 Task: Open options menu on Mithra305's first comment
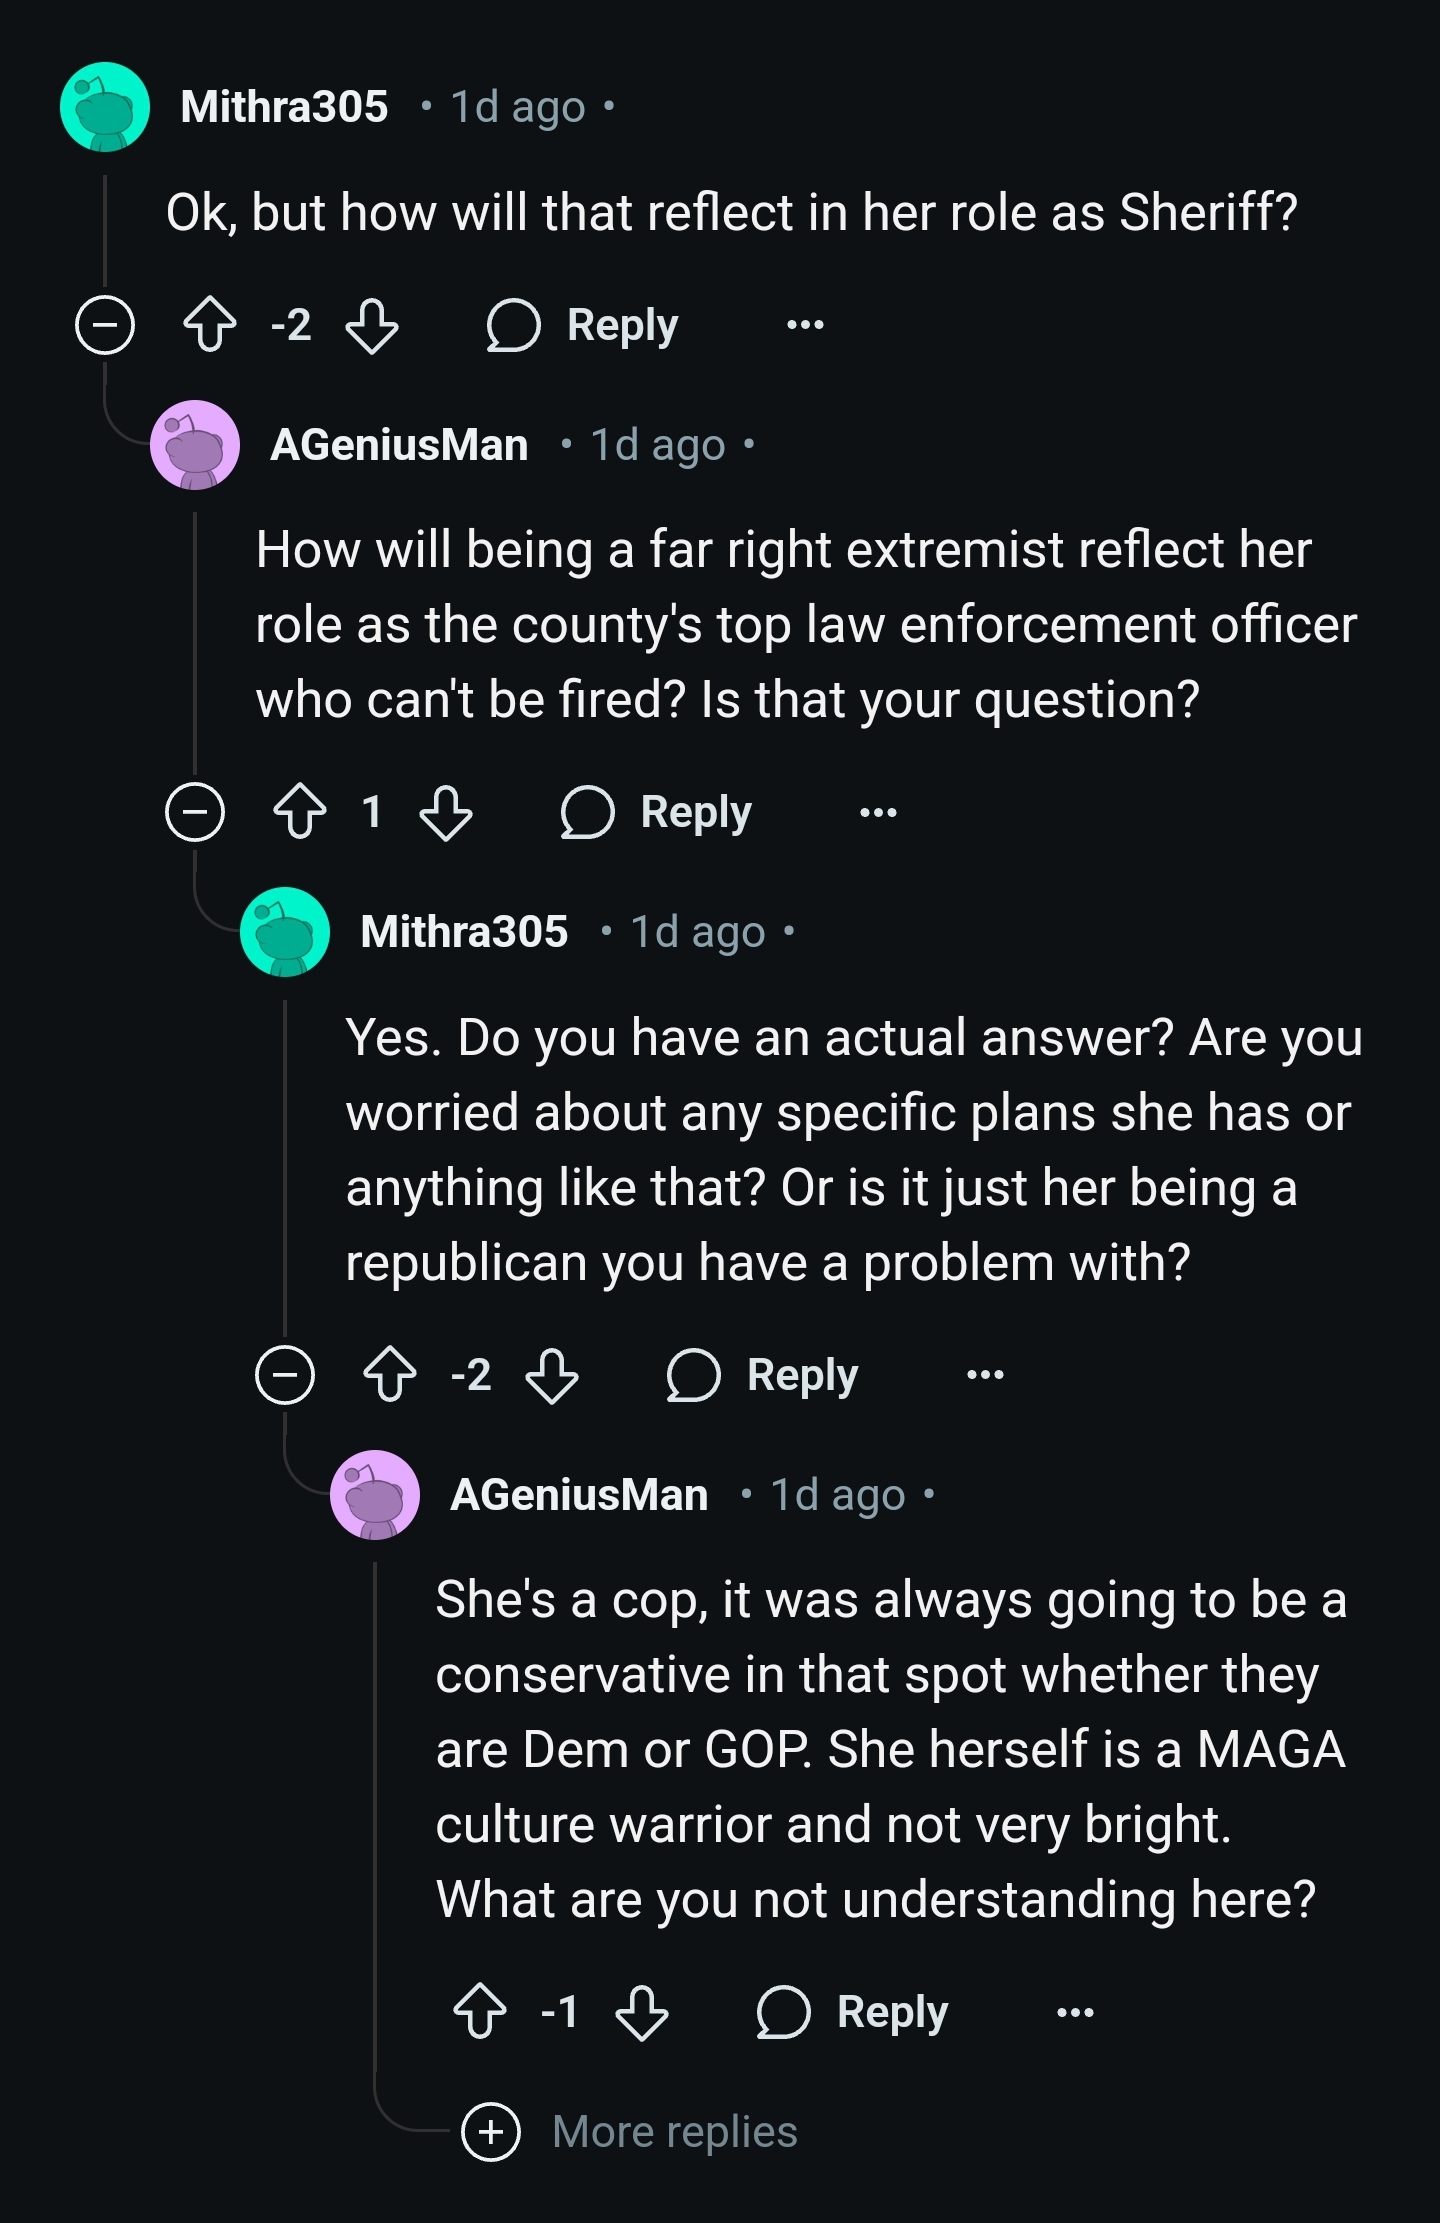805,325
